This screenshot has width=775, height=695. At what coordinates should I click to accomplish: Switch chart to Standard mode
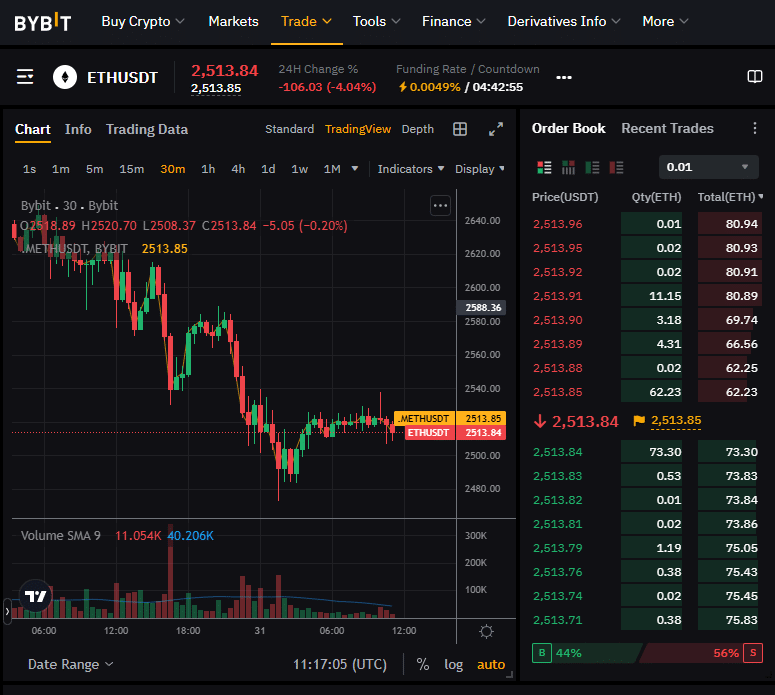tap(290, 129)
